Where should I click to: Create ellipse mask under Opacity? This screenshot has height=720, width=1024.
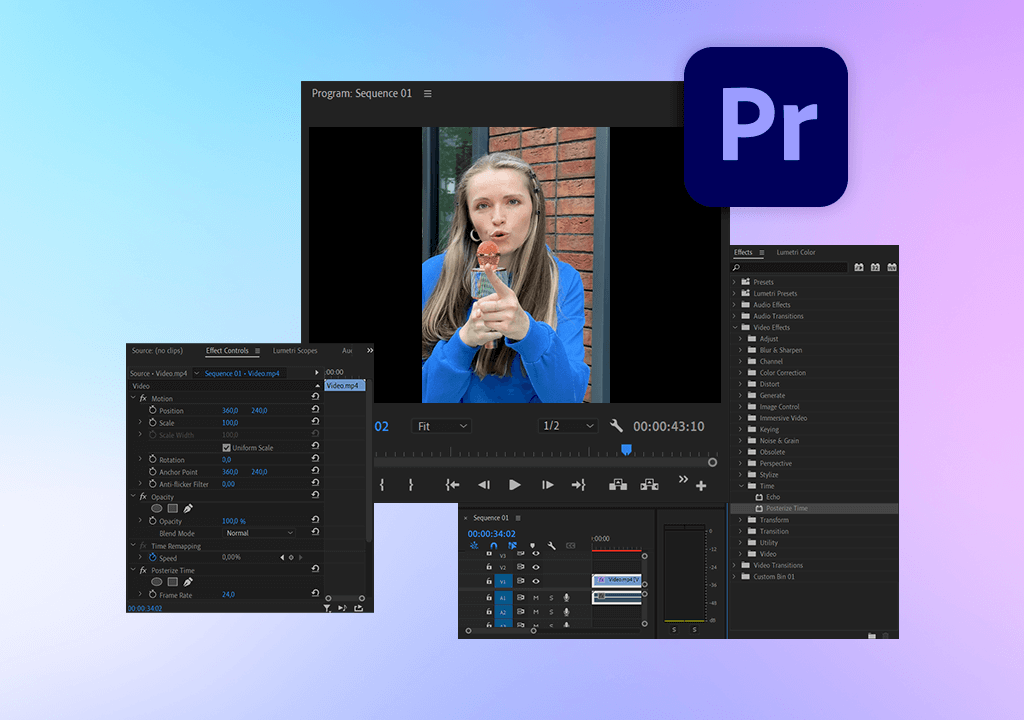[x=157, y=508]
